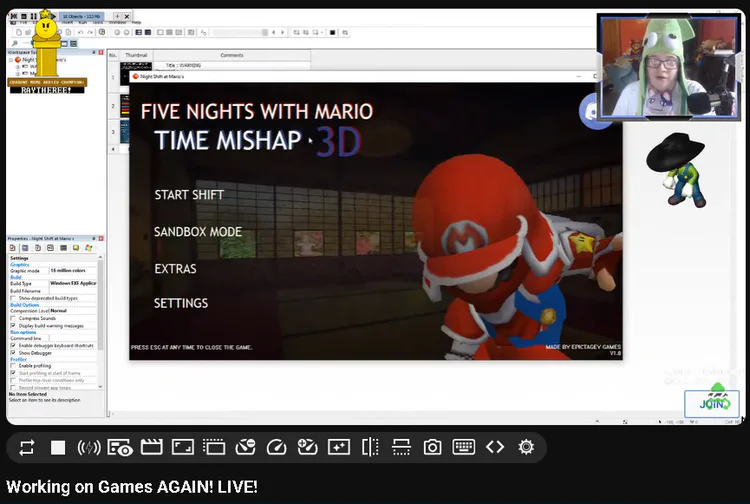Click the speedometer minus icon
This screenshot has width=750, height=504.
(245, 448)
